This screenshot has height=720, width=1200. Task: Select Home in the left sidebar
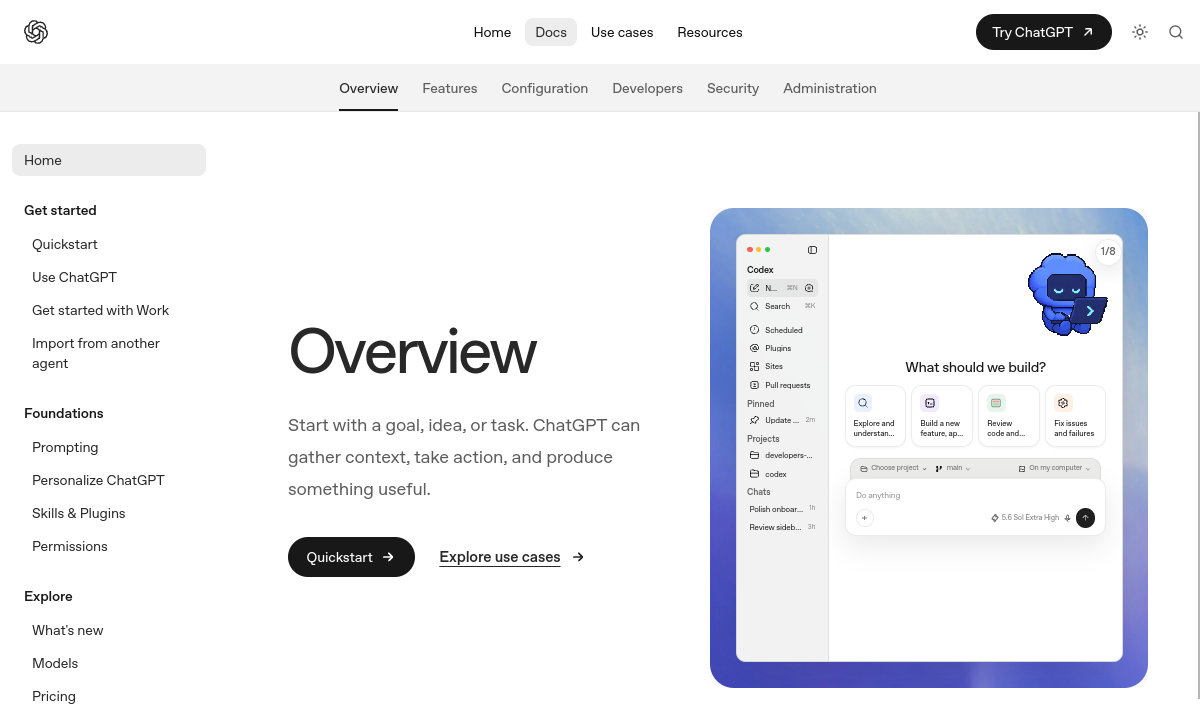point(109,160)
